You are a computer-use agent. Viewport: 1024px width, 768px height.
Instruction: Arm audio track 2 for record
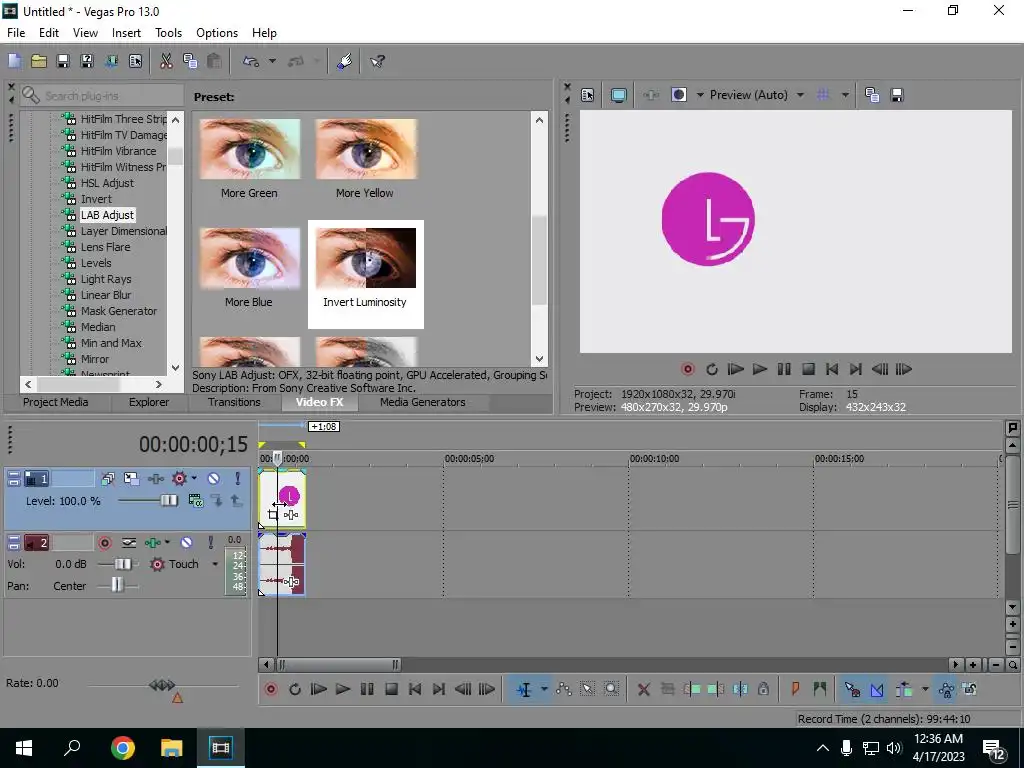pyautogui.click(x=104, y=543)
